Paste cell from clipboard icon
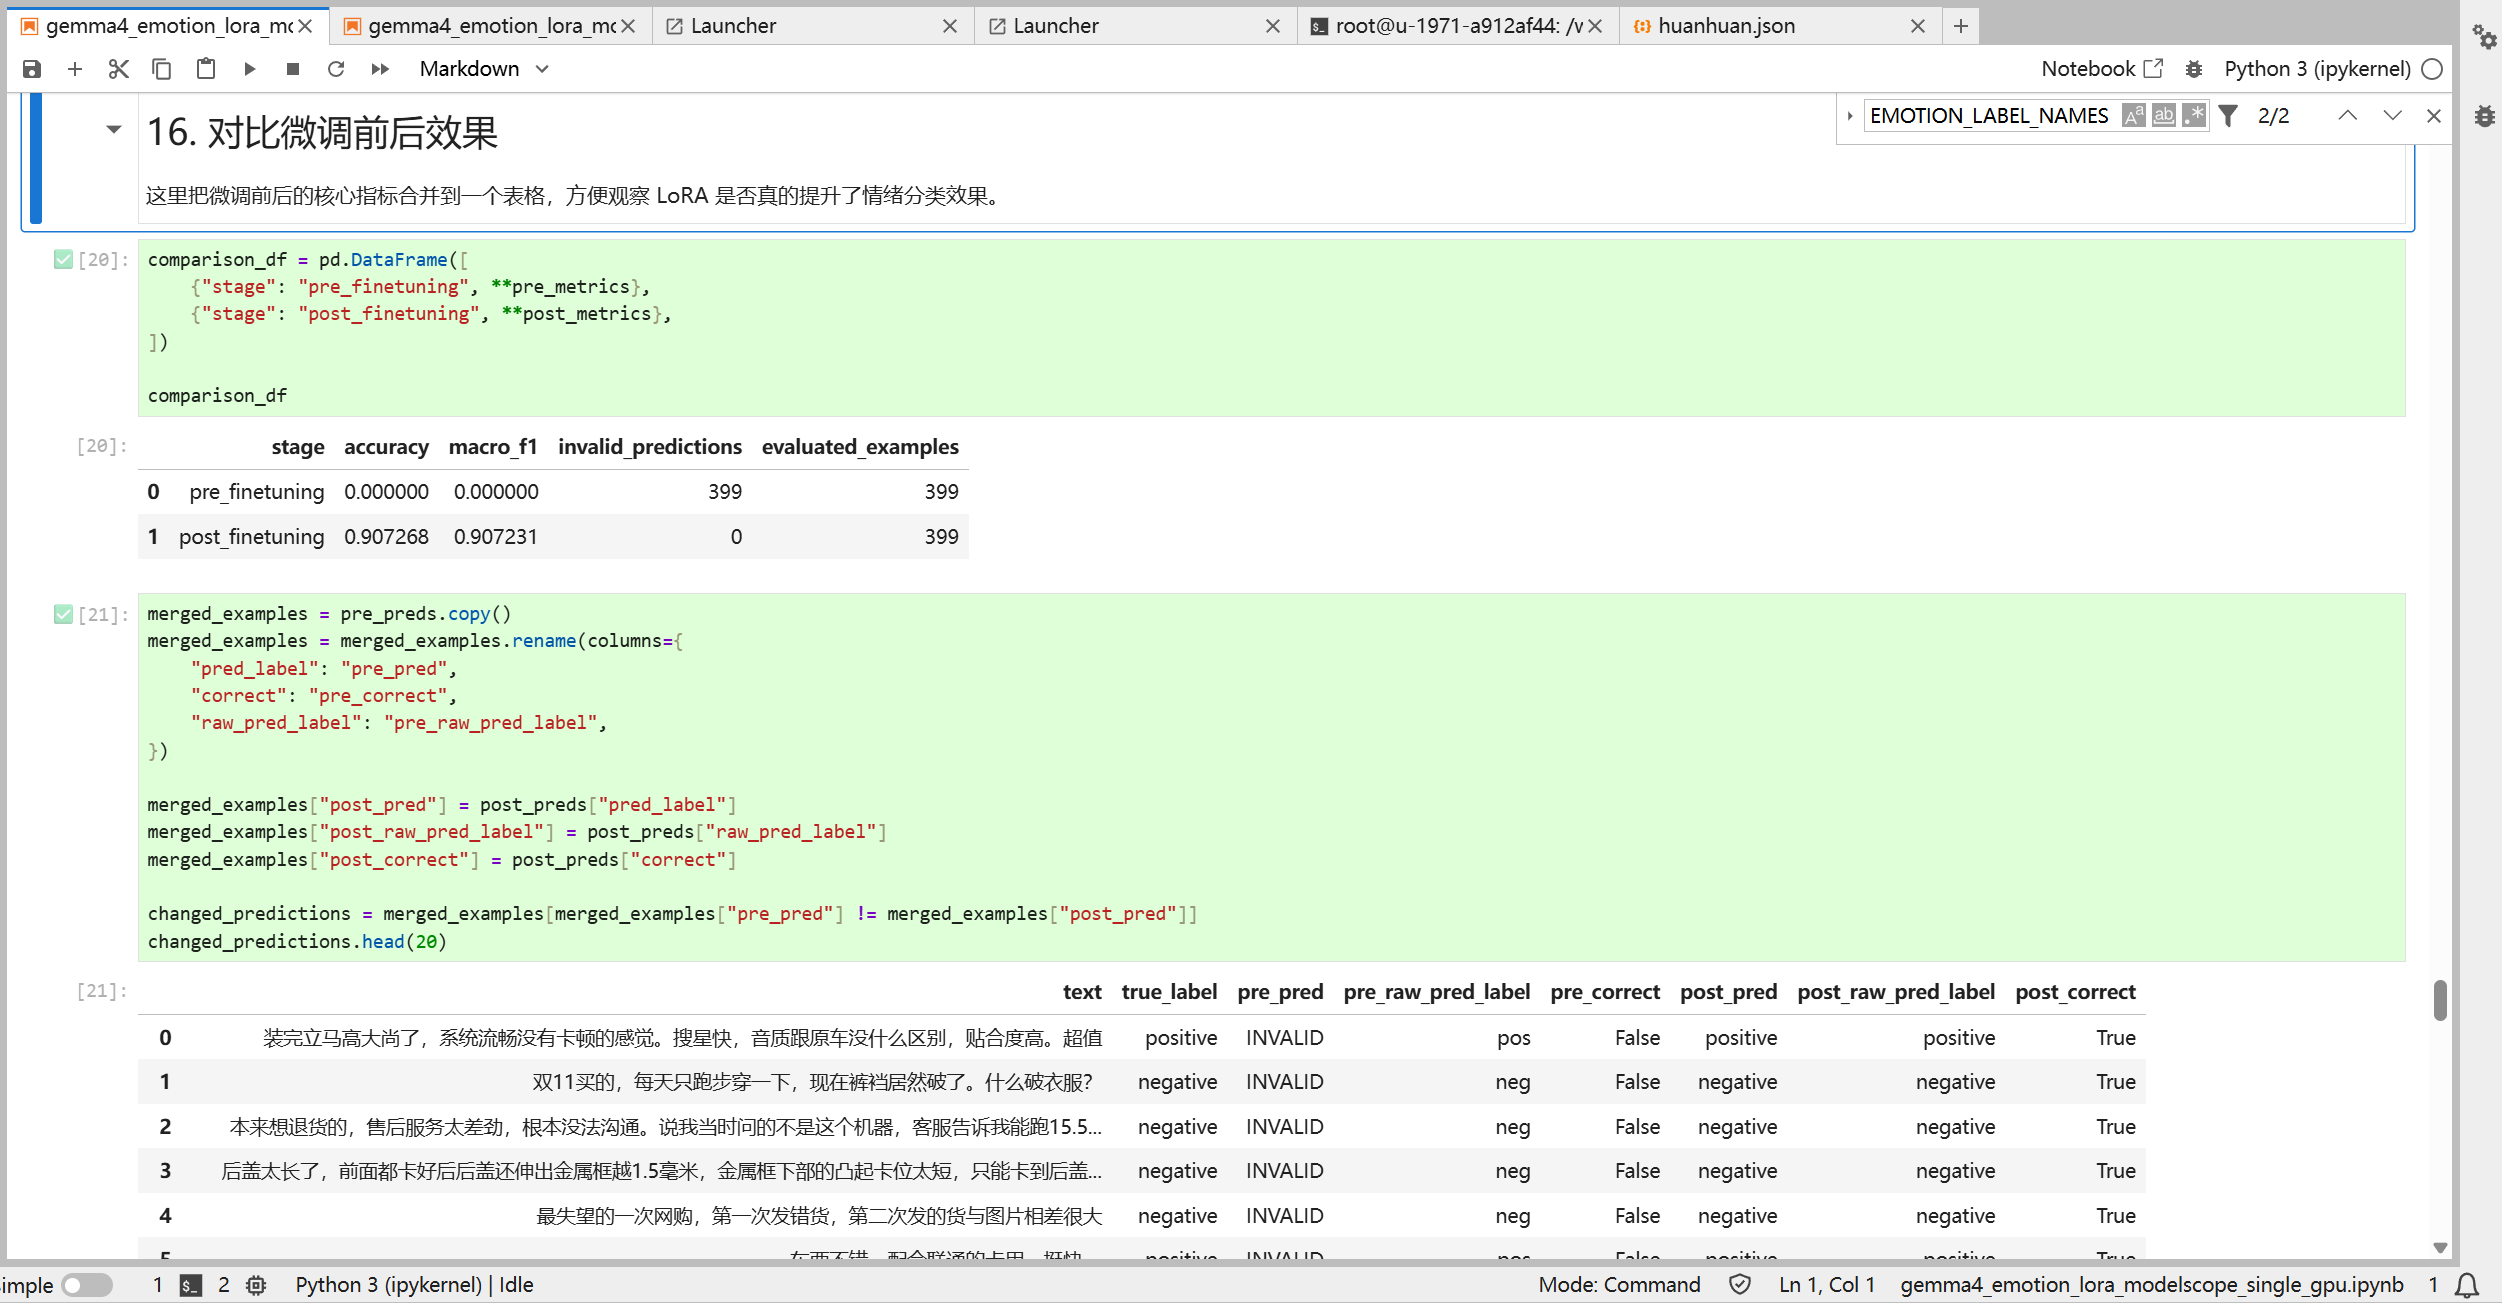Screen dimensions: 2502x1303 point(206,69)
